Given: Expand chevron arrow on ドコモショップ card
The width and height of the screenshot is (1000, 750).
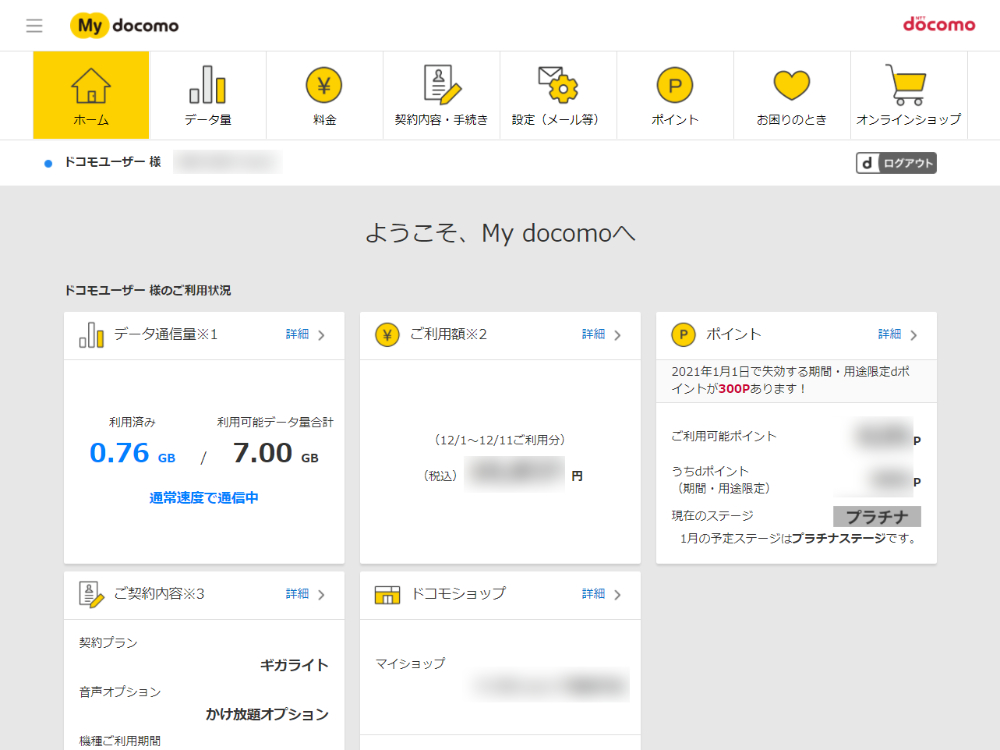Looking at the screenshot, I should click(x=617, y=594).
